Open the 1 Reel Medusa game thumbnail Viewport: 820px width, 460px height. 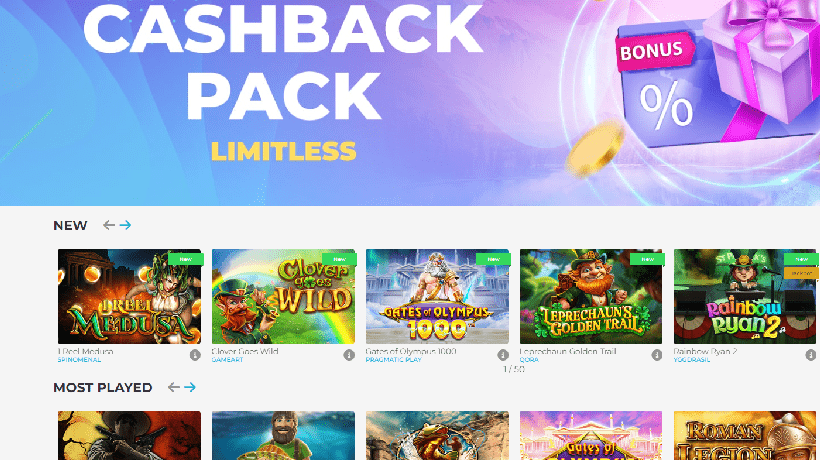[x=129, y=296]
